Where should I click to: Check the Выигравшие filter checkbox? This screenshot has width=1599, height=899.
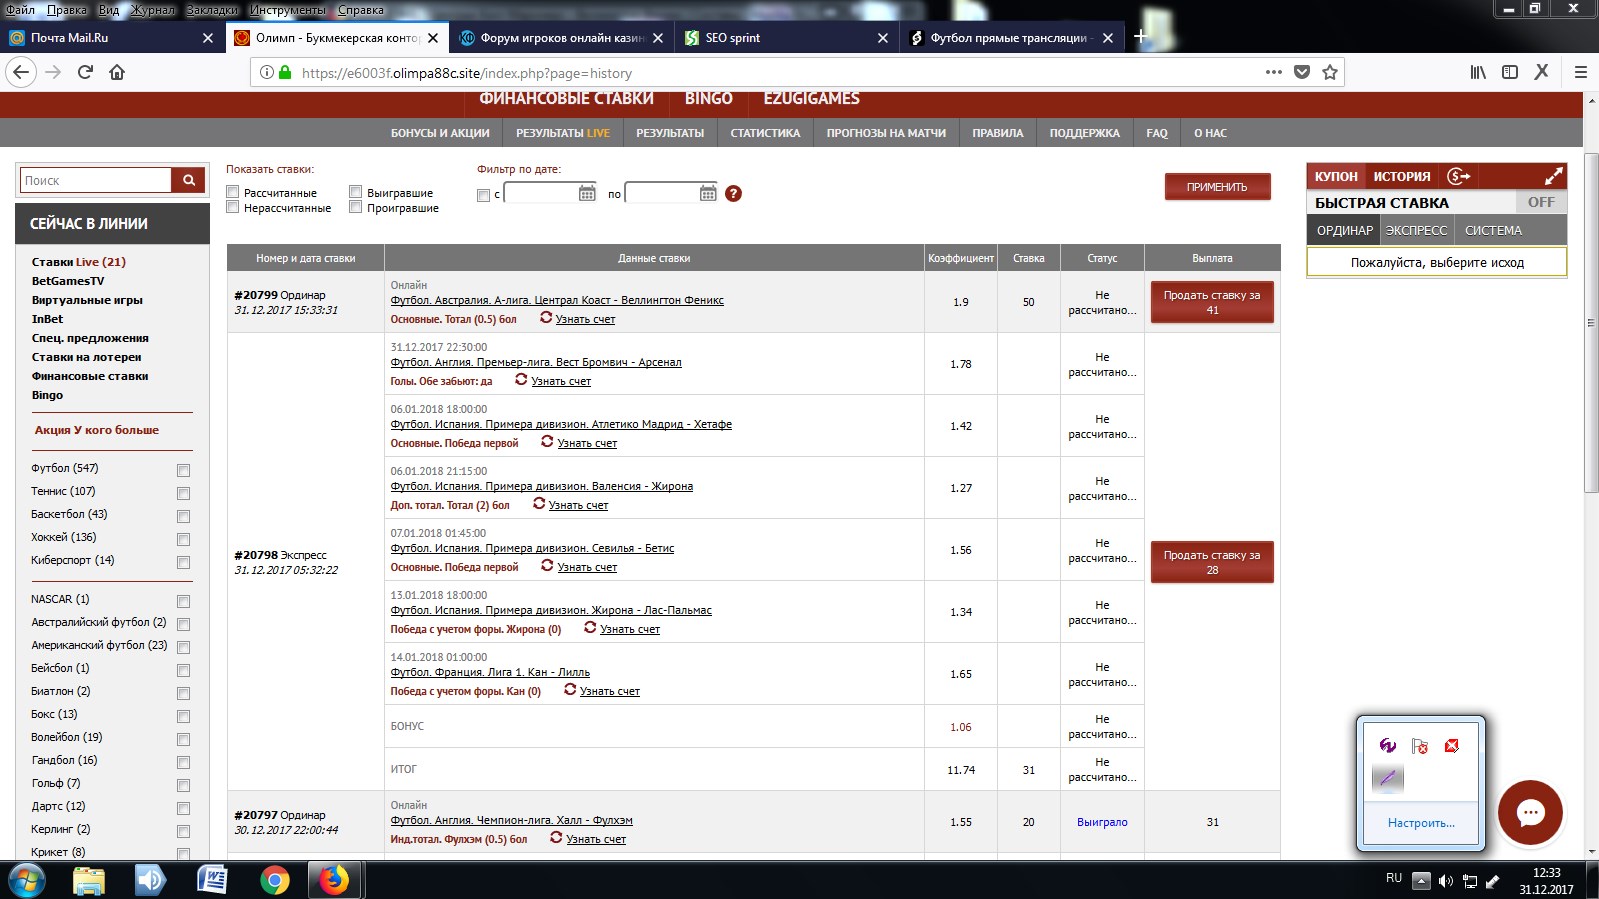(355, 192)
